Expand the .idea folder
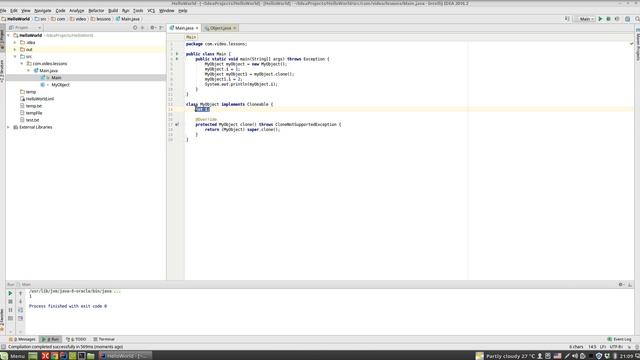Image resolution: width=640 pixels, height=360 pixels. 16,42
